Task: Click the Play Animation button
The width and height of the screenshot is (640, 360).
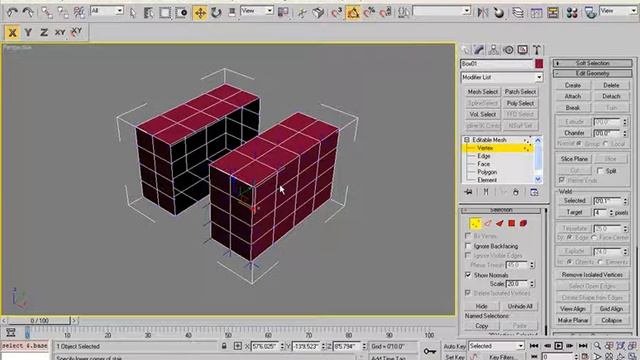Action: 558,346
